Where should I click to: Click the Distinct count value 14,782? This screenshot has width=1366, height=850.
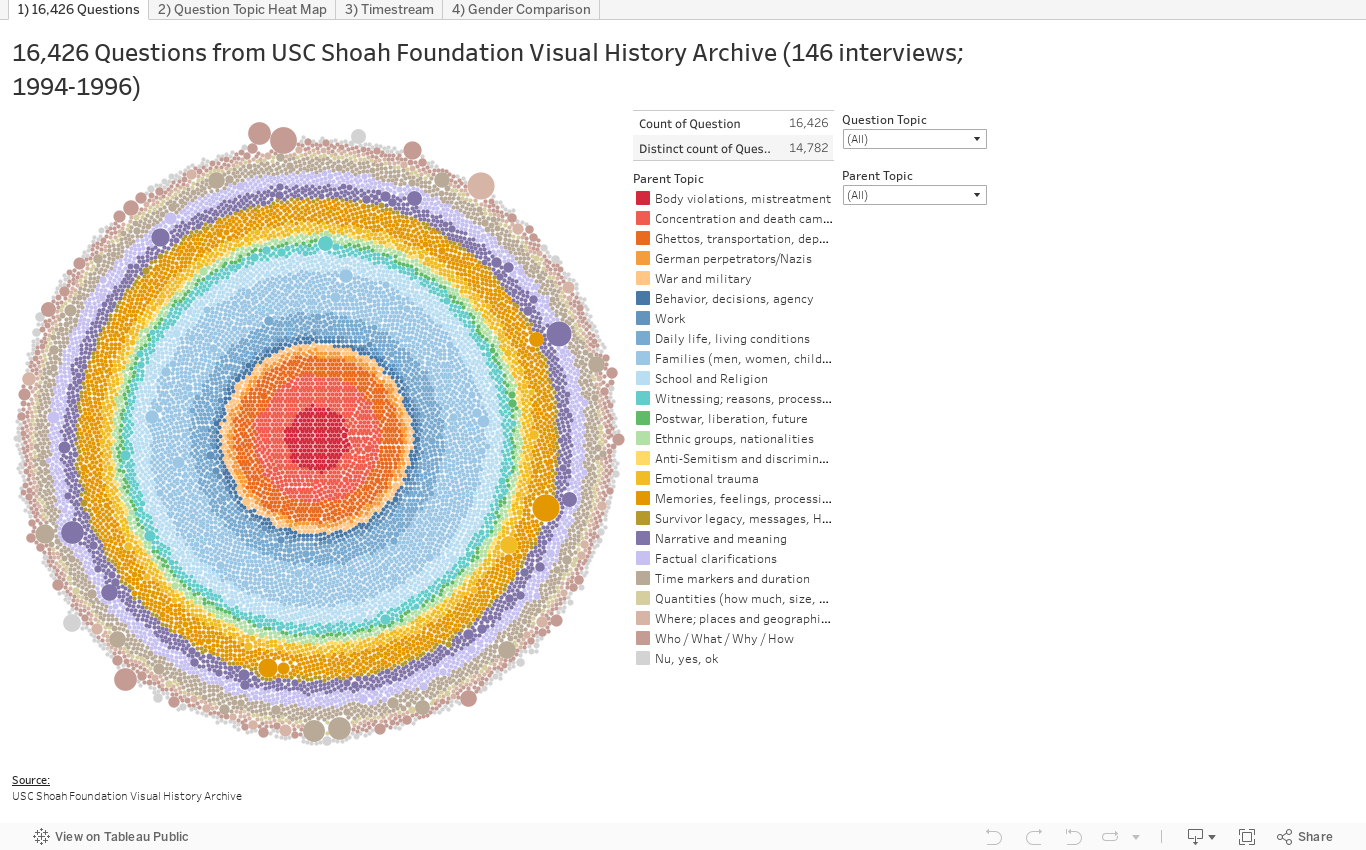click(x=808, y=148)
